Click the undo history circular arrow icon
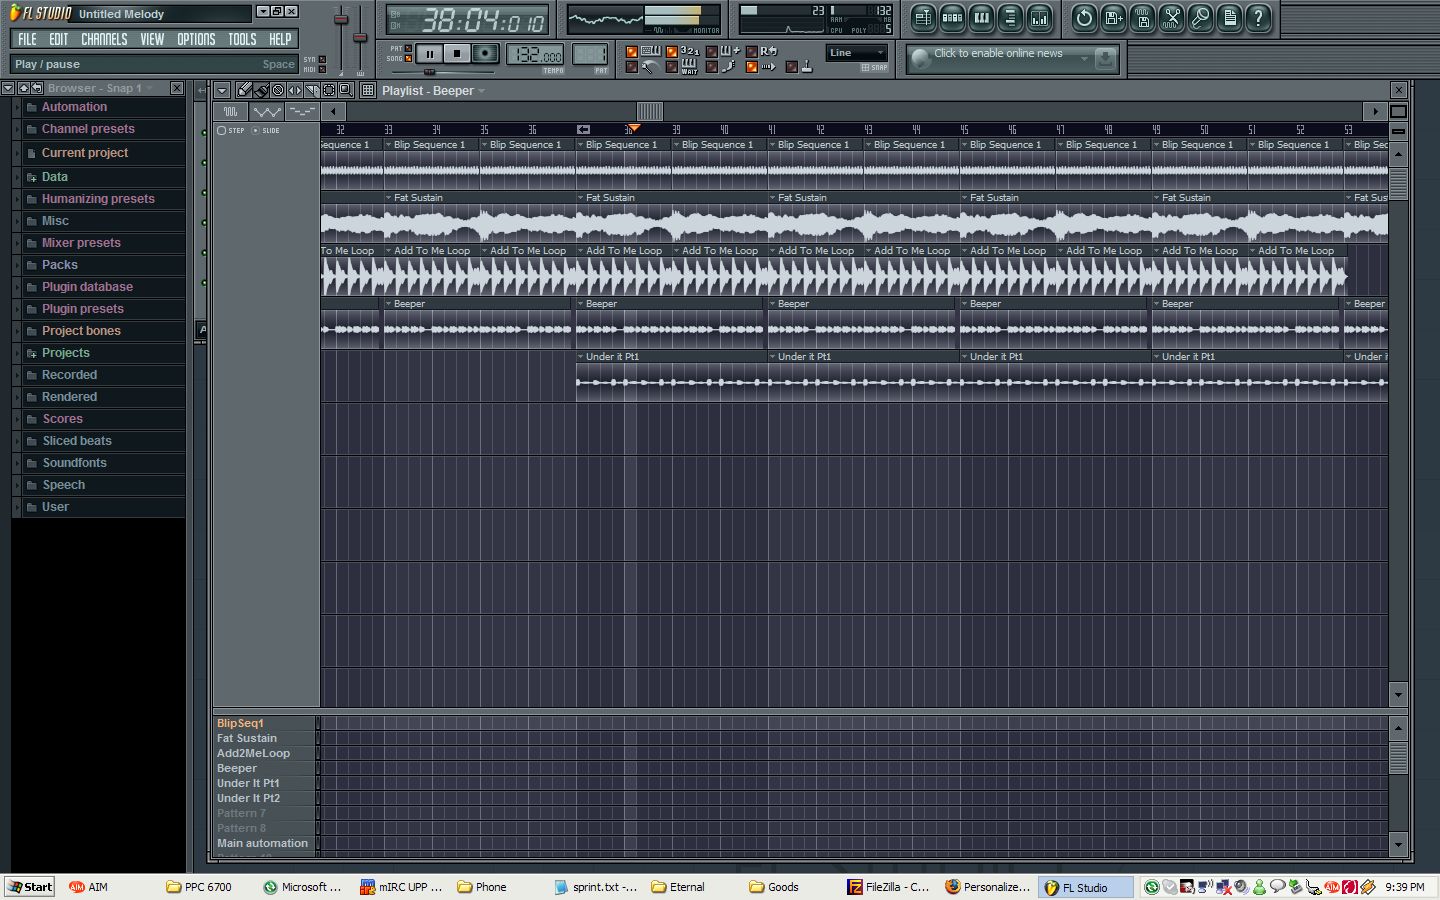The image size is (1440, 900). pyautogui.click(x=1084, y=18)
